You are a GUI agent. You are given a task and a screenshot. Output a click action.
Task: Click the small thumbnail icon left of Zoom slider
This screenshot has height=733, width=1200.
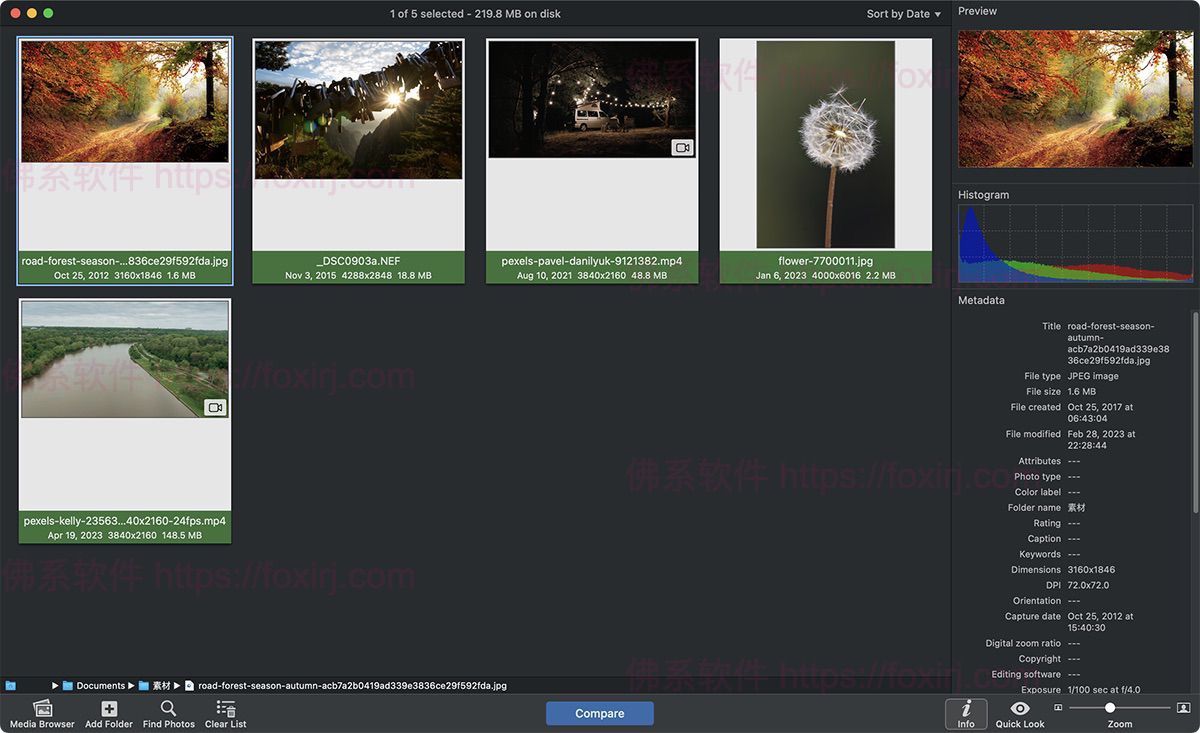pyautogui.click(x=1058, y=707)
